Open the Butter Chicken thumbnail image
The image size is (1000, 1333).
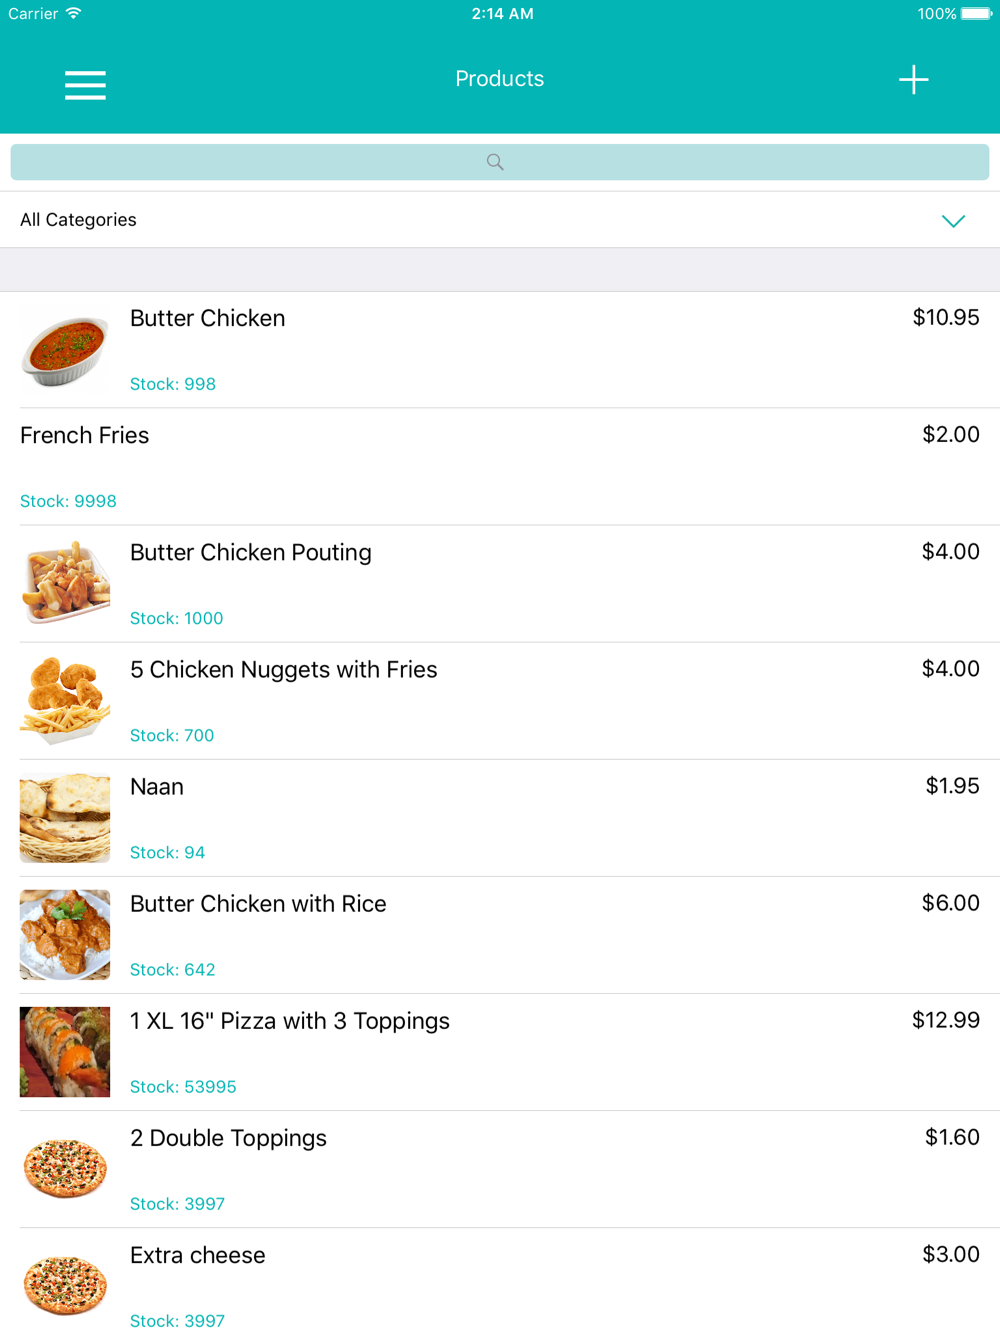65,350
